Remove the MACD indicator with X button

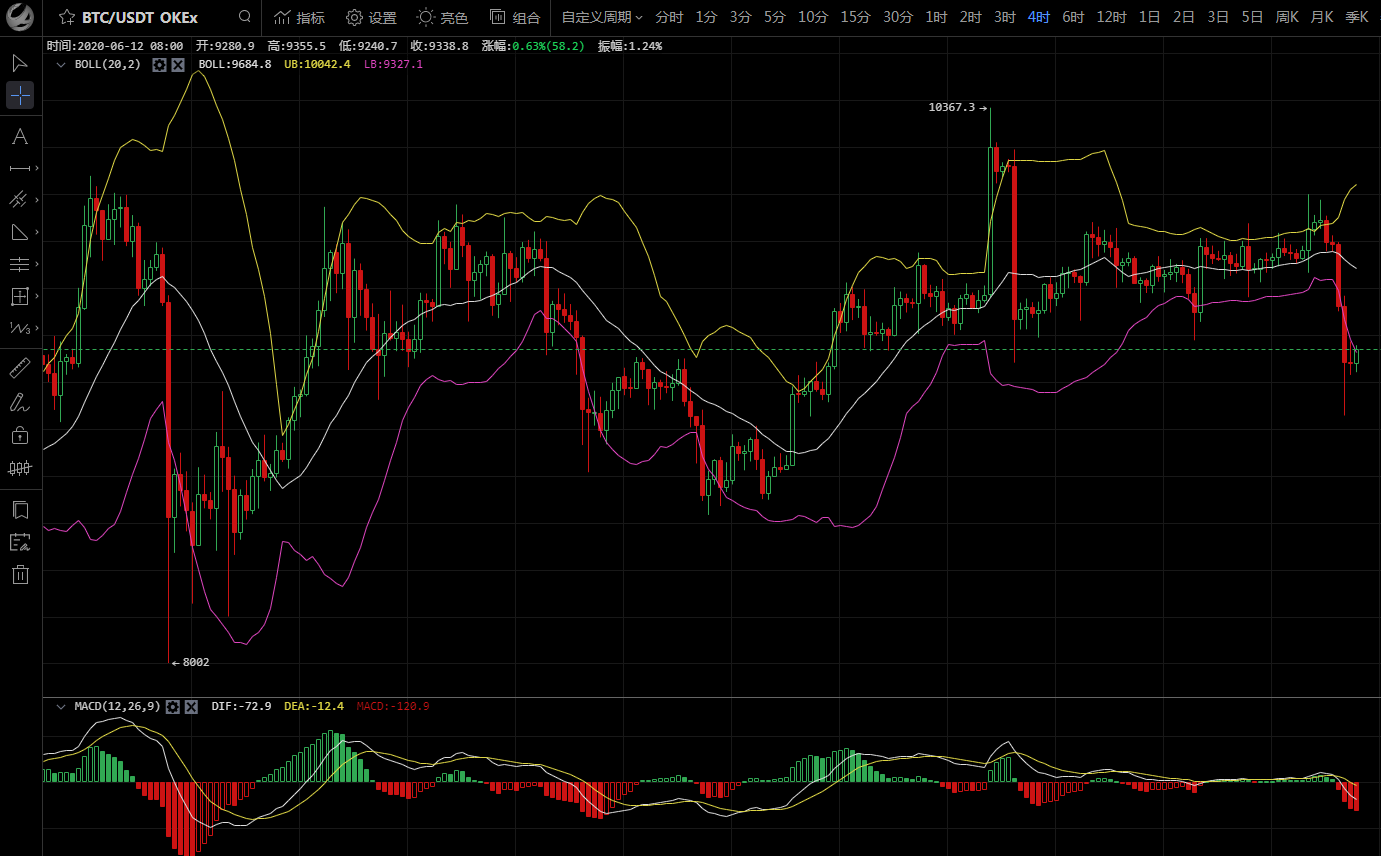point(192,707)
